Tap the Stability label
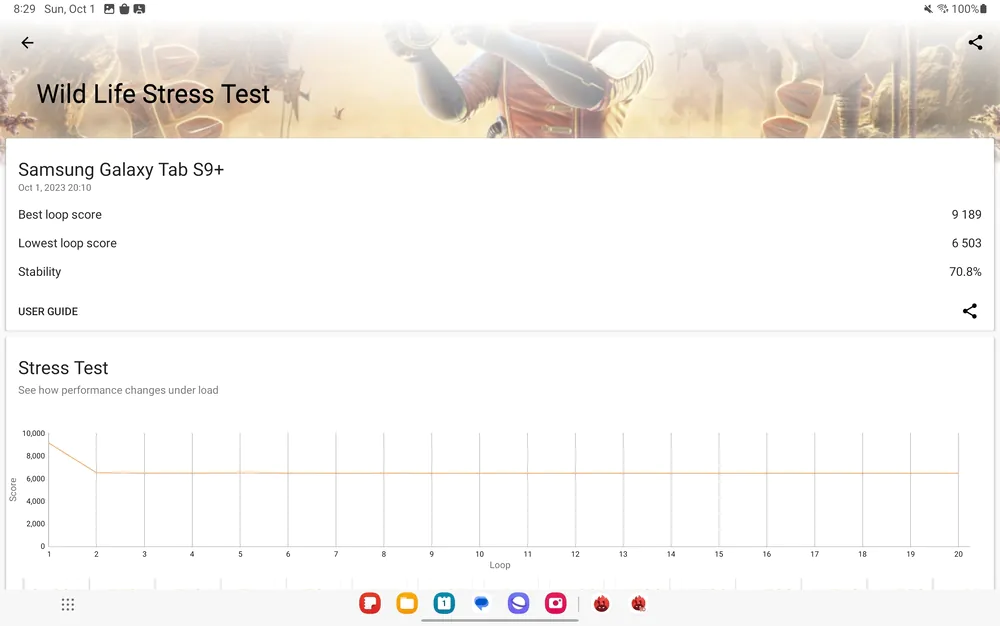The height and width of the screenshot is (626, 1000). point(40,272)
